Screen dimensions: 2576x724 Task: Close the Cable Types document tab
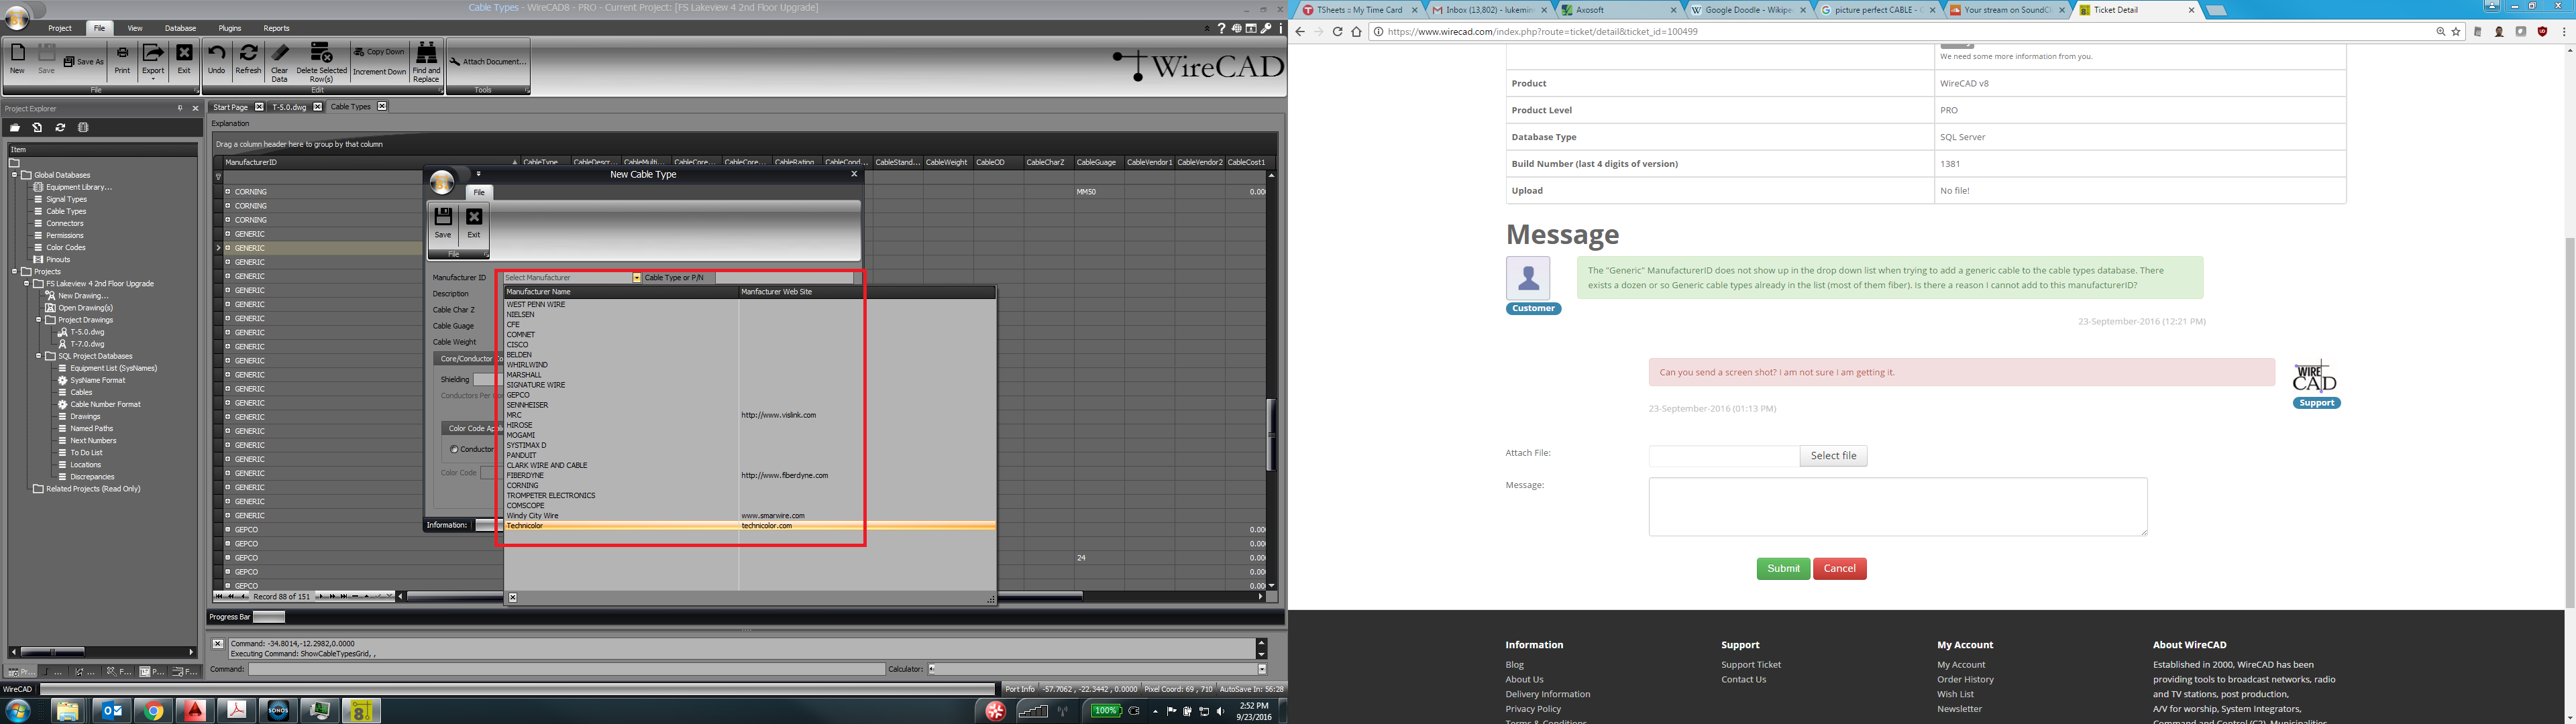coord(382,107)
